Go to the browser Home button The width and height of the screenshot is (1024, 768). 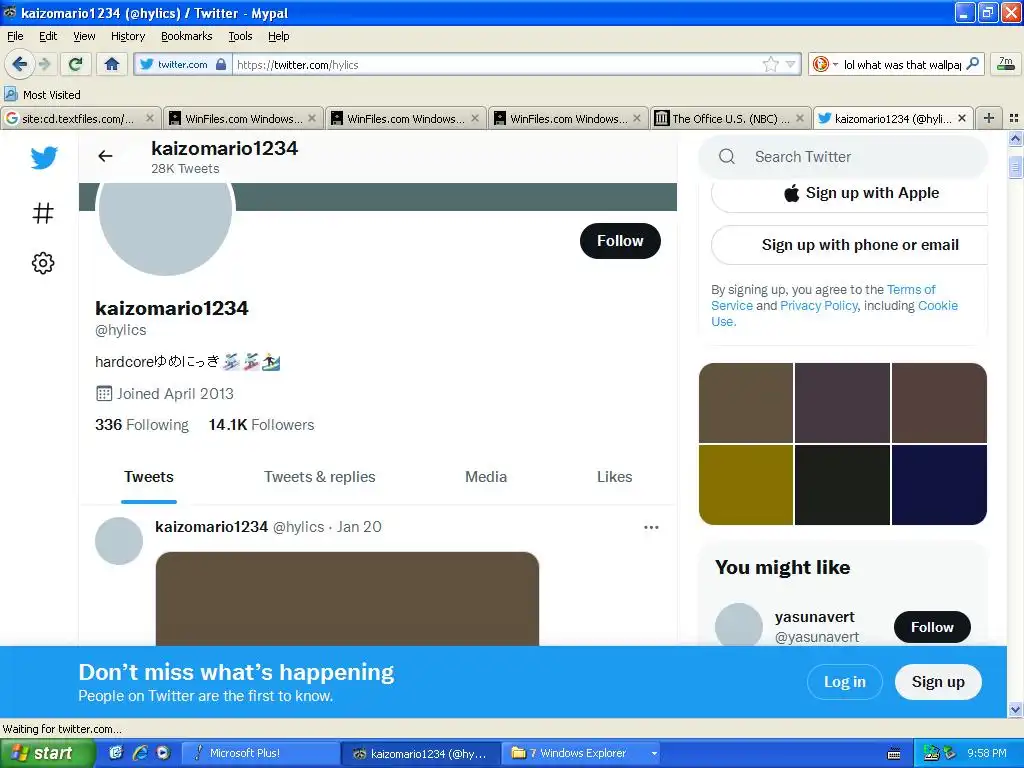(x=112, y=64)
